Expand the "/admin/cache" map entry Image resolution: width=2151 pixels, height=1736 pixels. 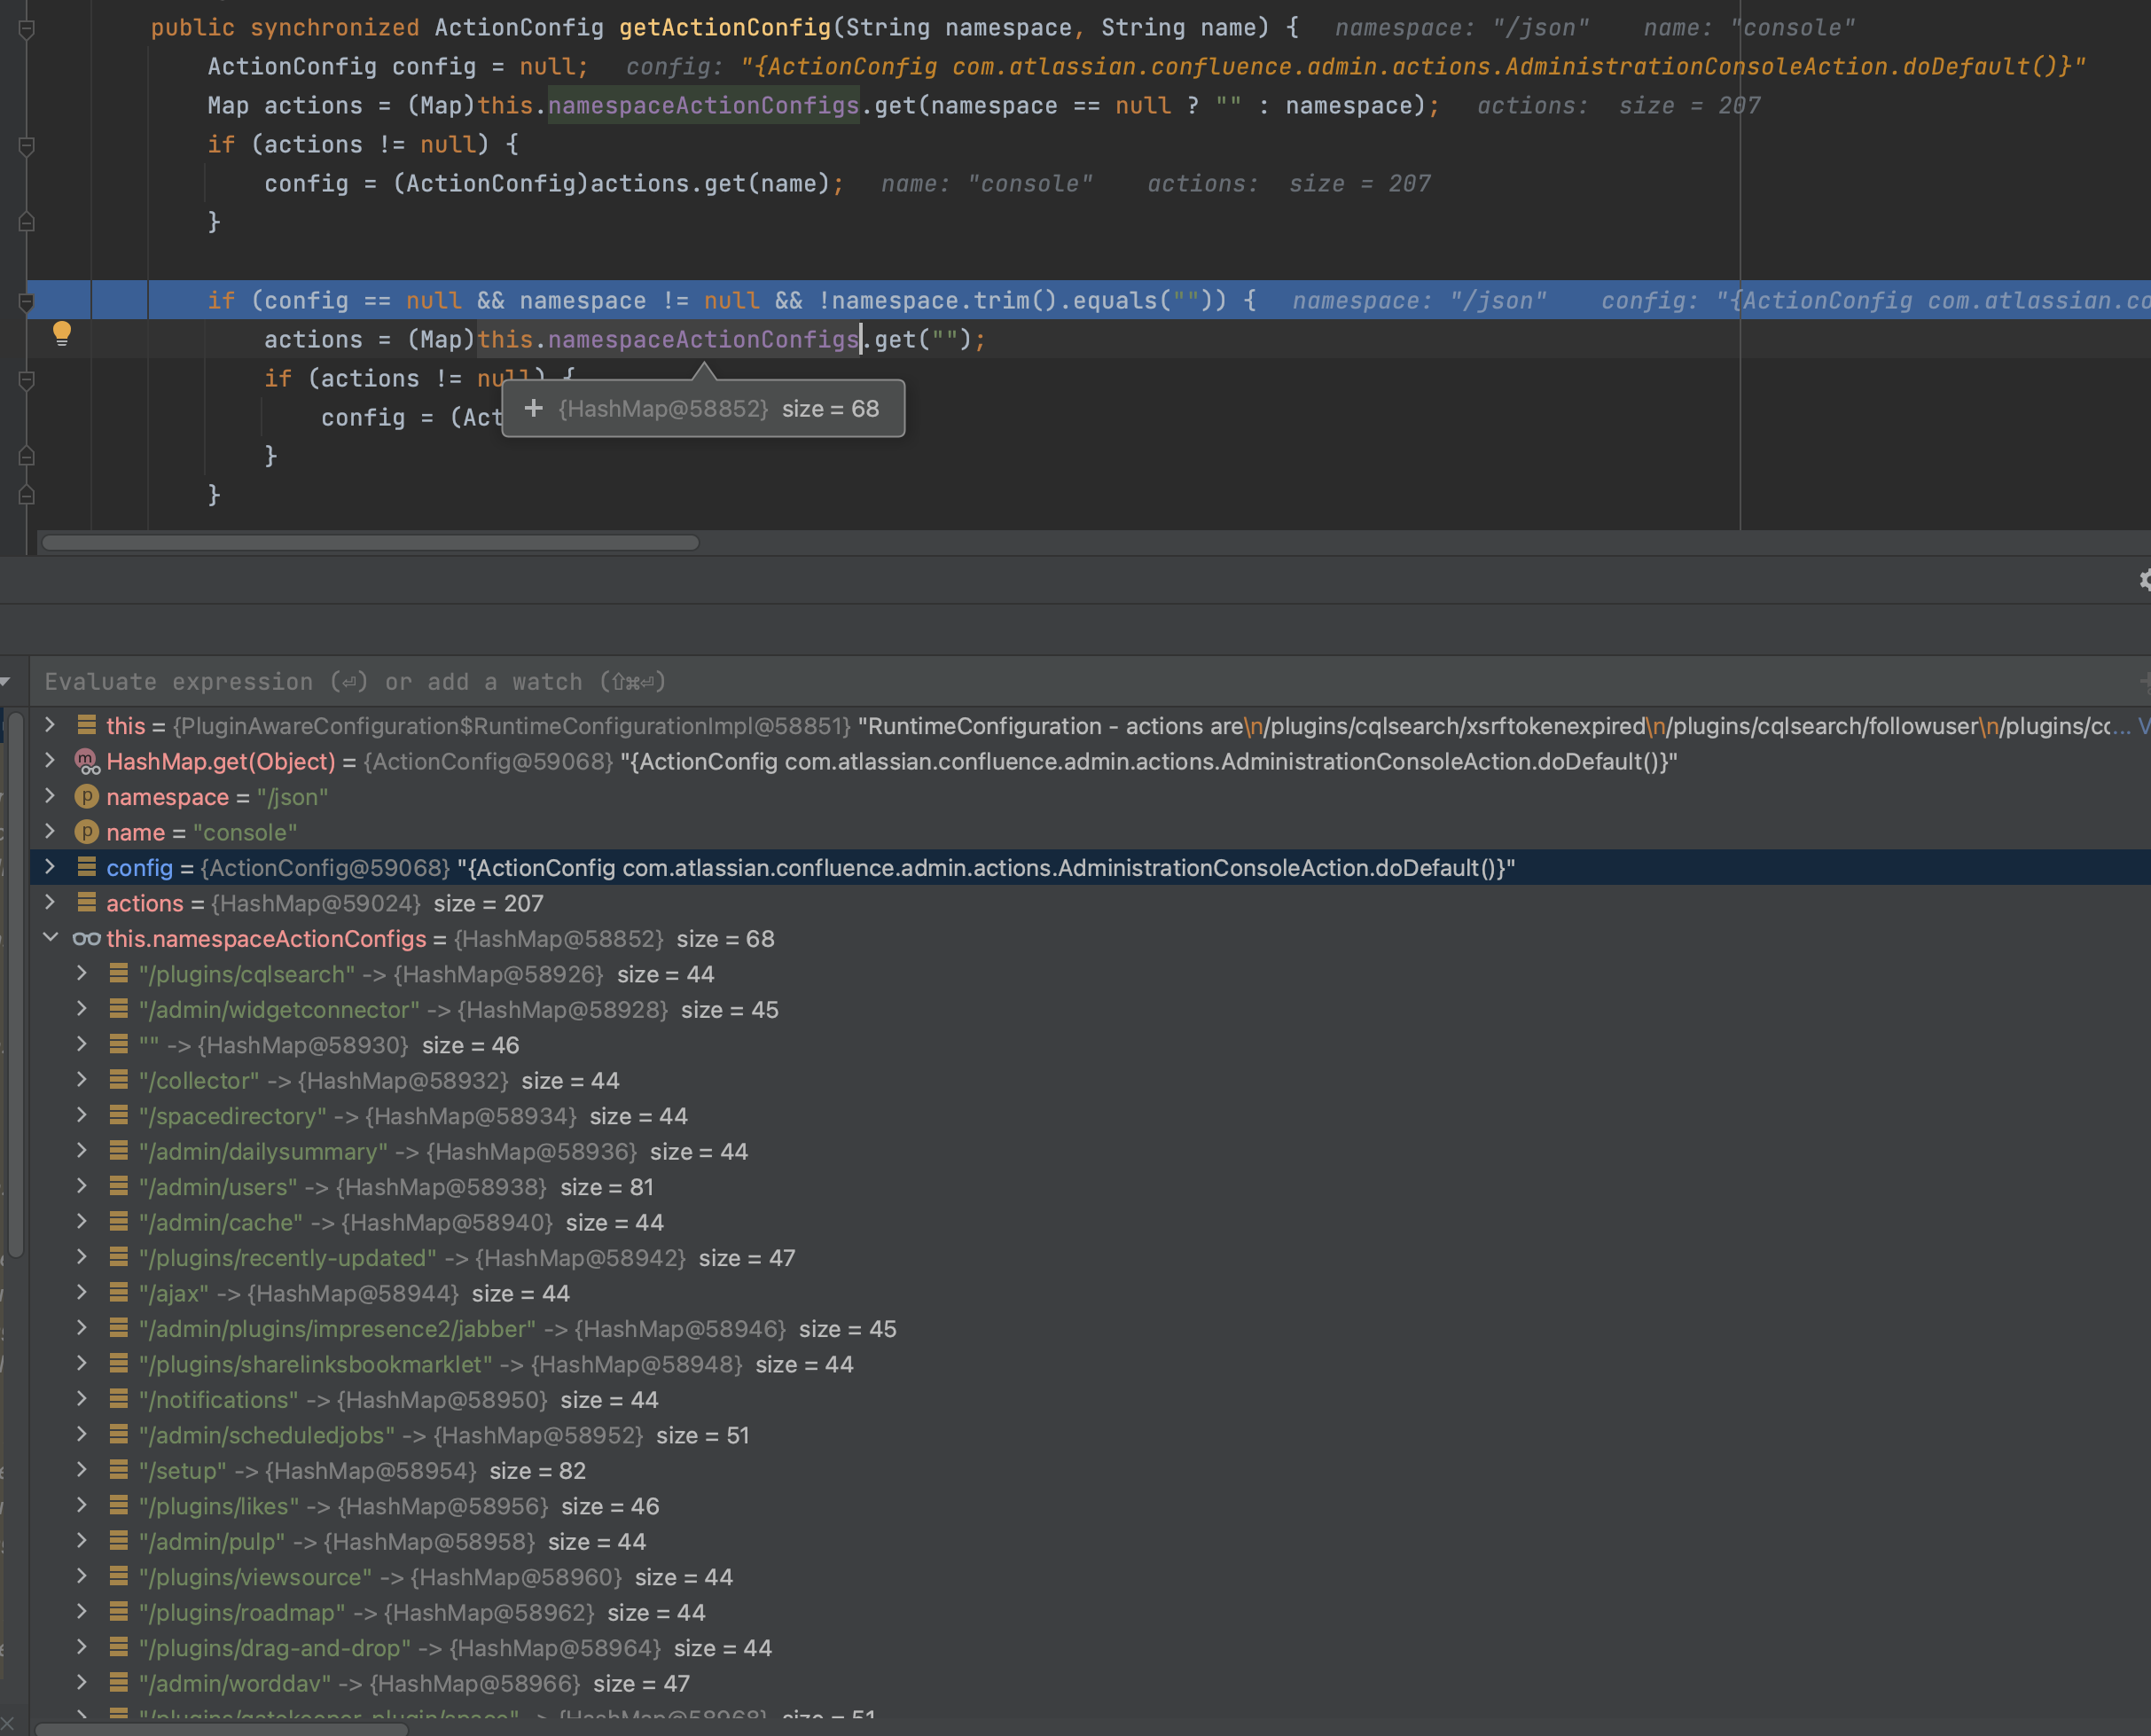click(x=82, y=1222)
